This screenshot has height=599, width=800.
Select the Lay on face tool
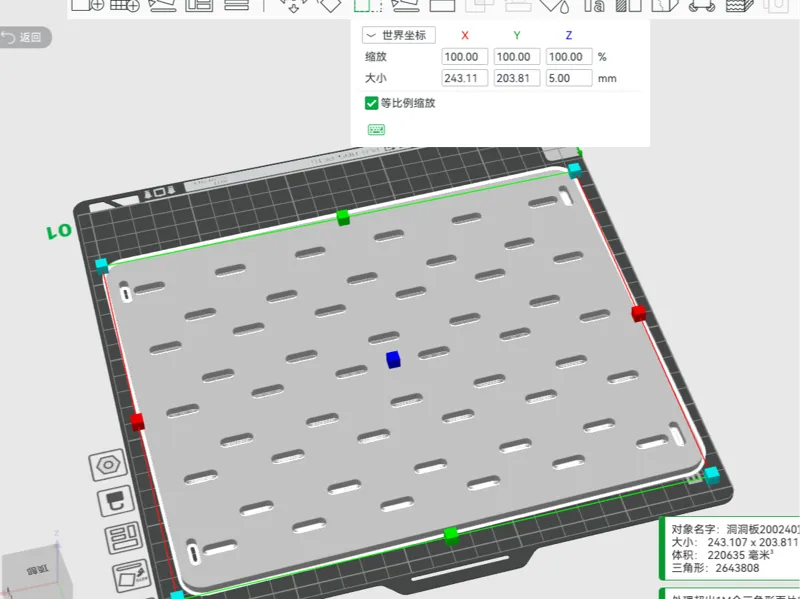point(405,5)
